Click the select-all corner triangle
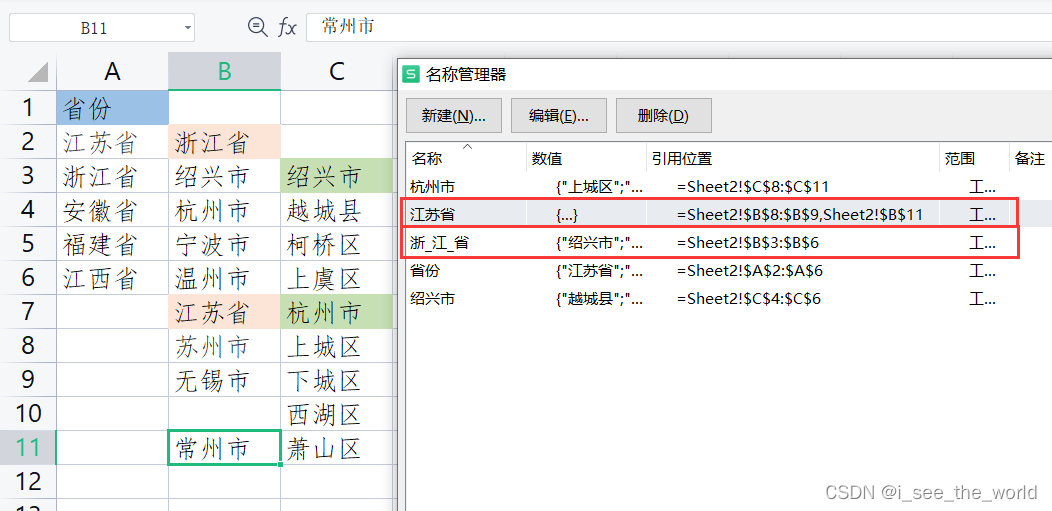This screenshot has height=511, width=1052. [x=38, y=72]
